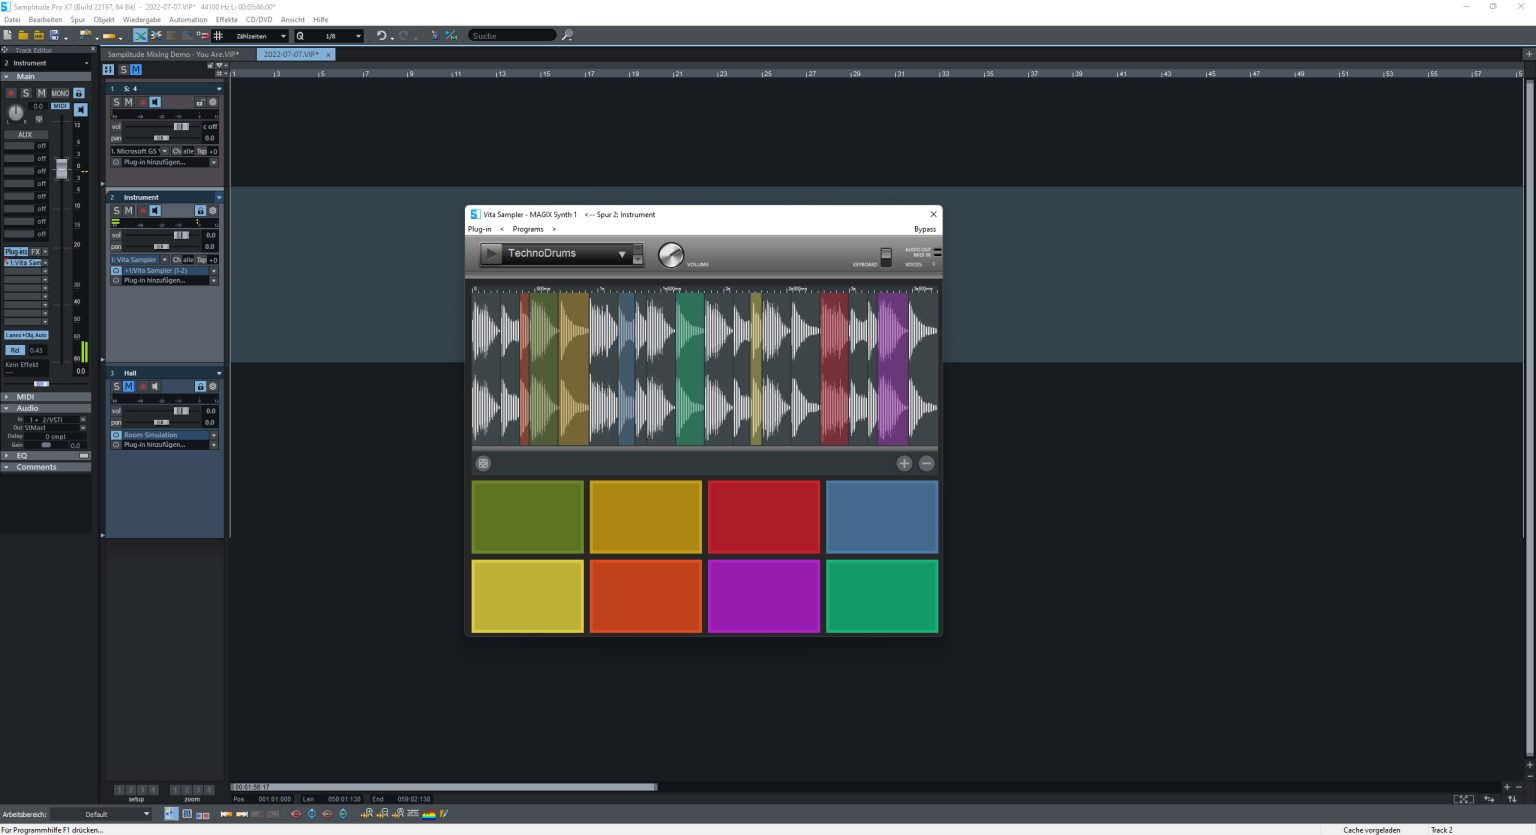Viewport: 1536px width, 835px height.
Task: Click the red record icon in Track Editor
Action: click(x=11, y=93)
